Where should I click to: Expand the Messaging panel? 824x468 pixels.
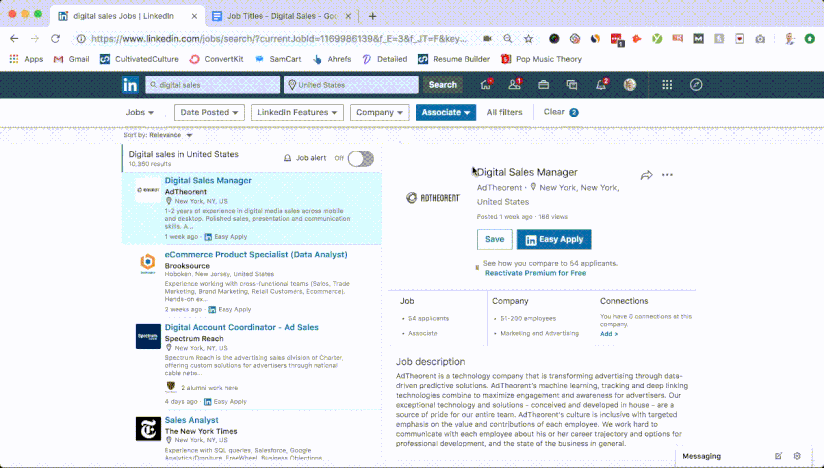point(702,456)
